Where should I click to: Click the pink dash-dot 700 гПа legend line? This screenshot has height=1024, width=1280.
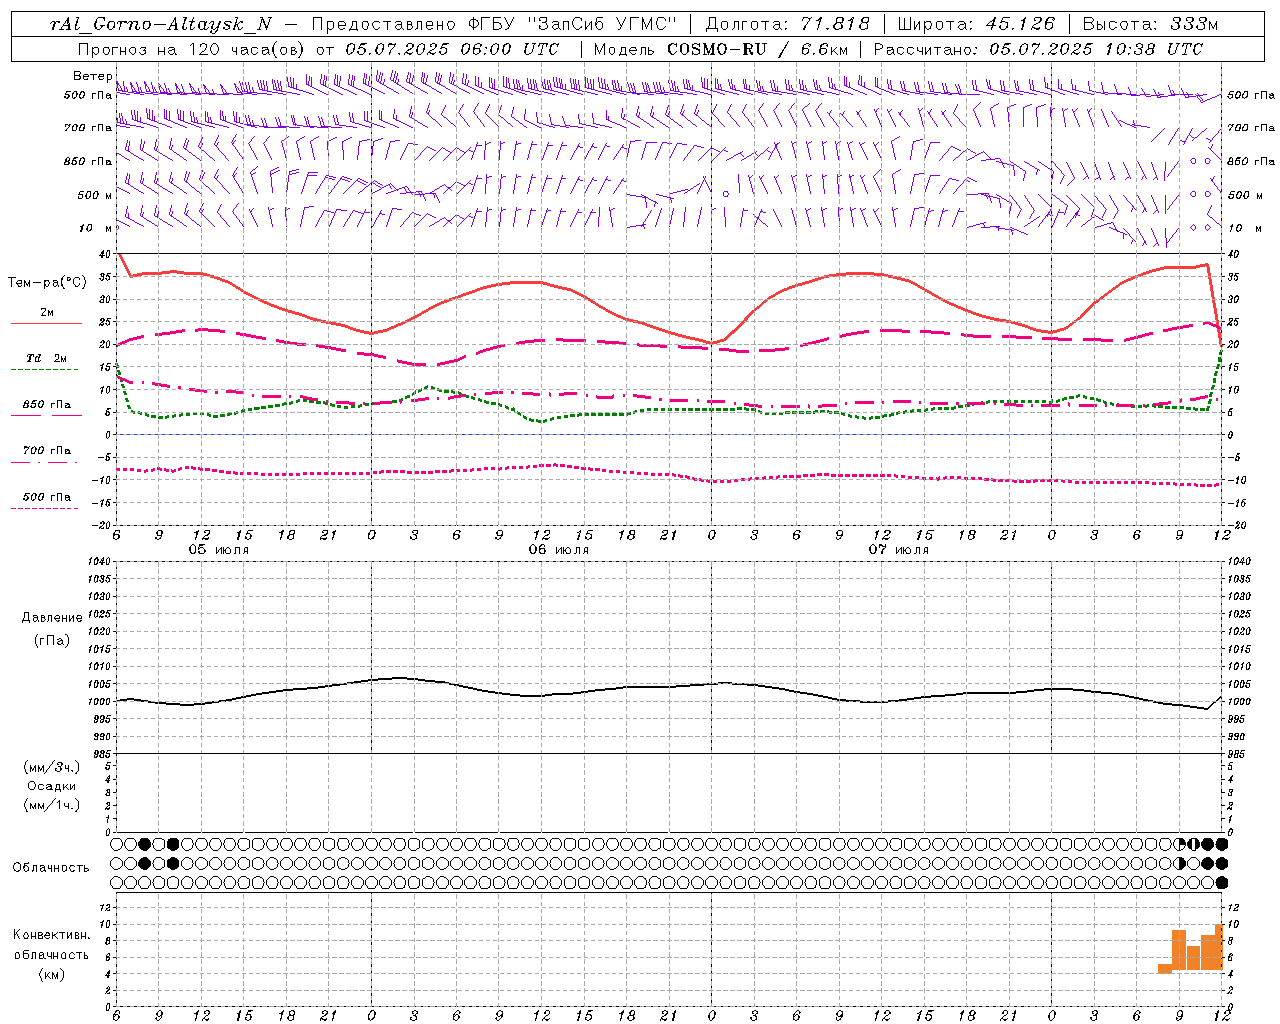coord(46,463)
